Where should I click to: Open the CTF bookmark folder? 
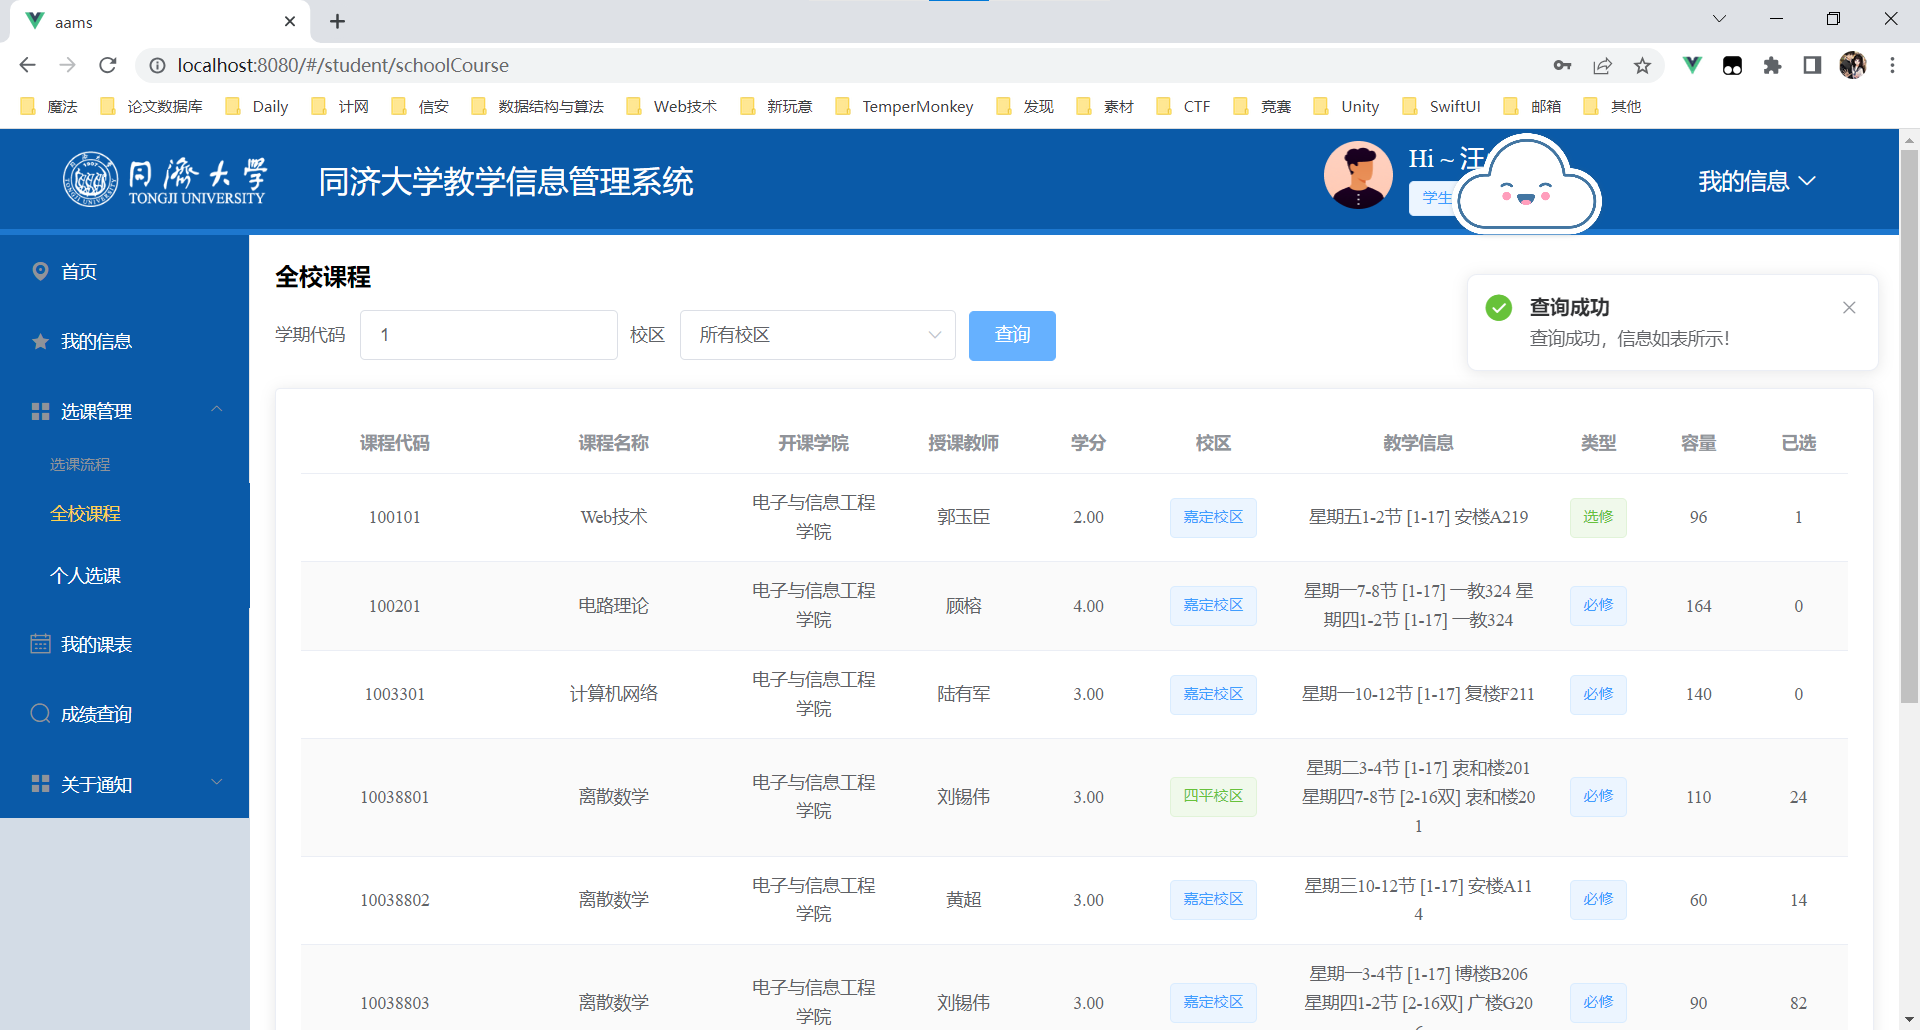tap(1182, 106)
